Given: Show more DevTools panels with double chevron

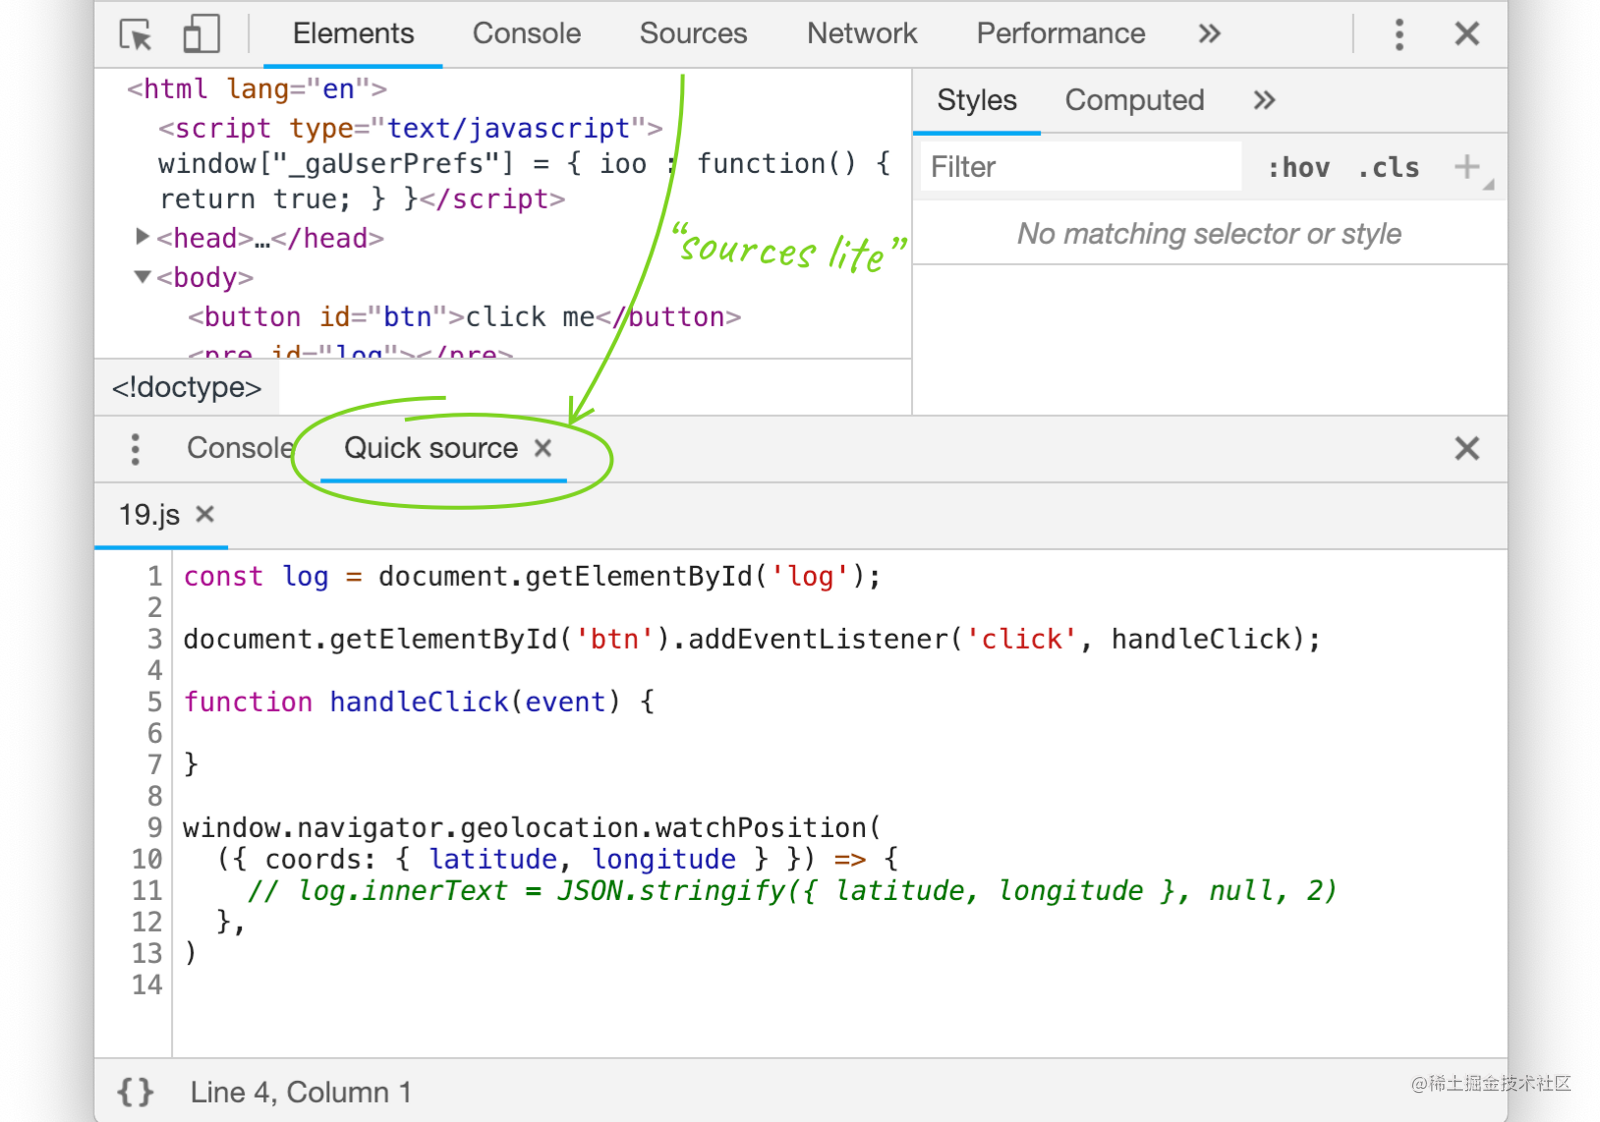Looking at the screenshot, I should coord(1210,34).
